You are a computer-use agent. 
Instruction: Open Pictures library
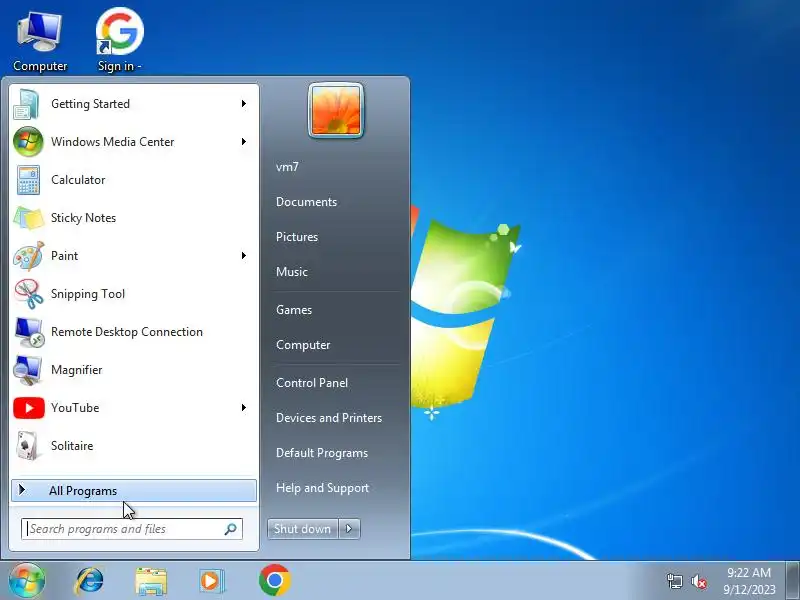(x=297, y=237)
